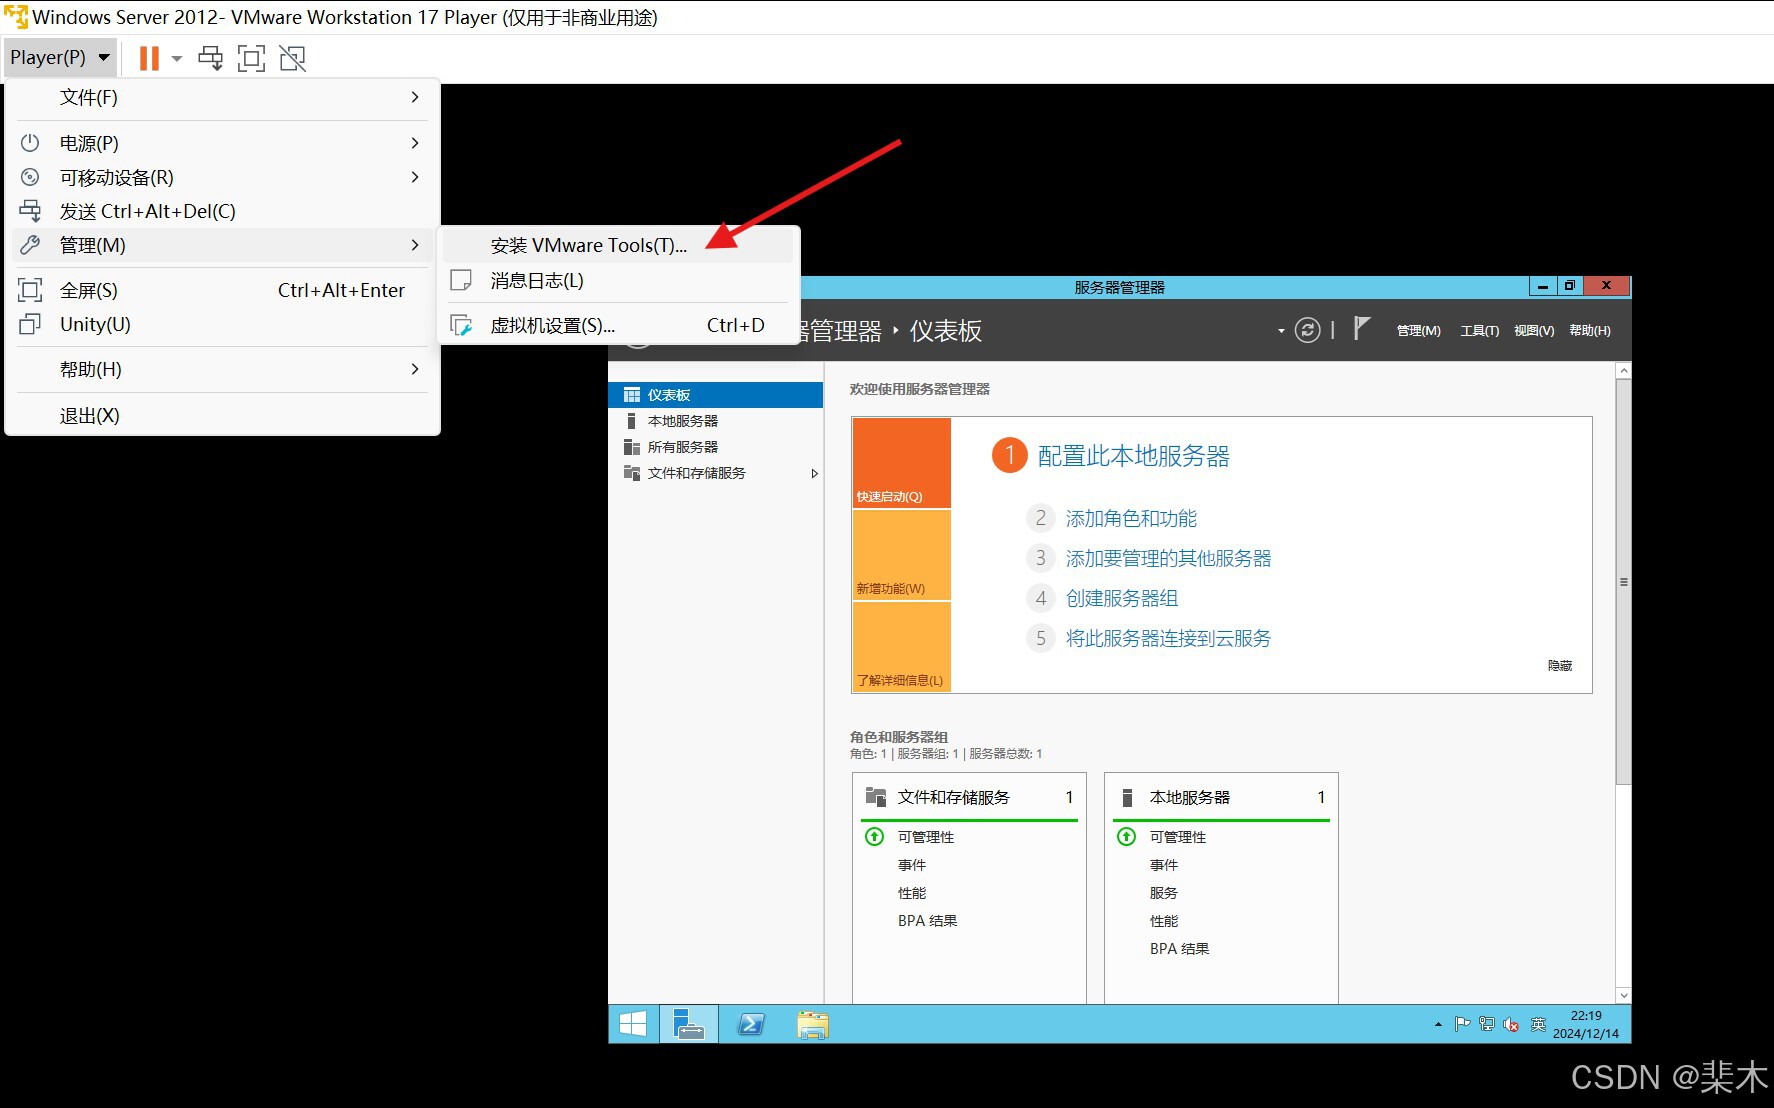Select 所有服务器 in the sidebar

(x=715, y=447)
